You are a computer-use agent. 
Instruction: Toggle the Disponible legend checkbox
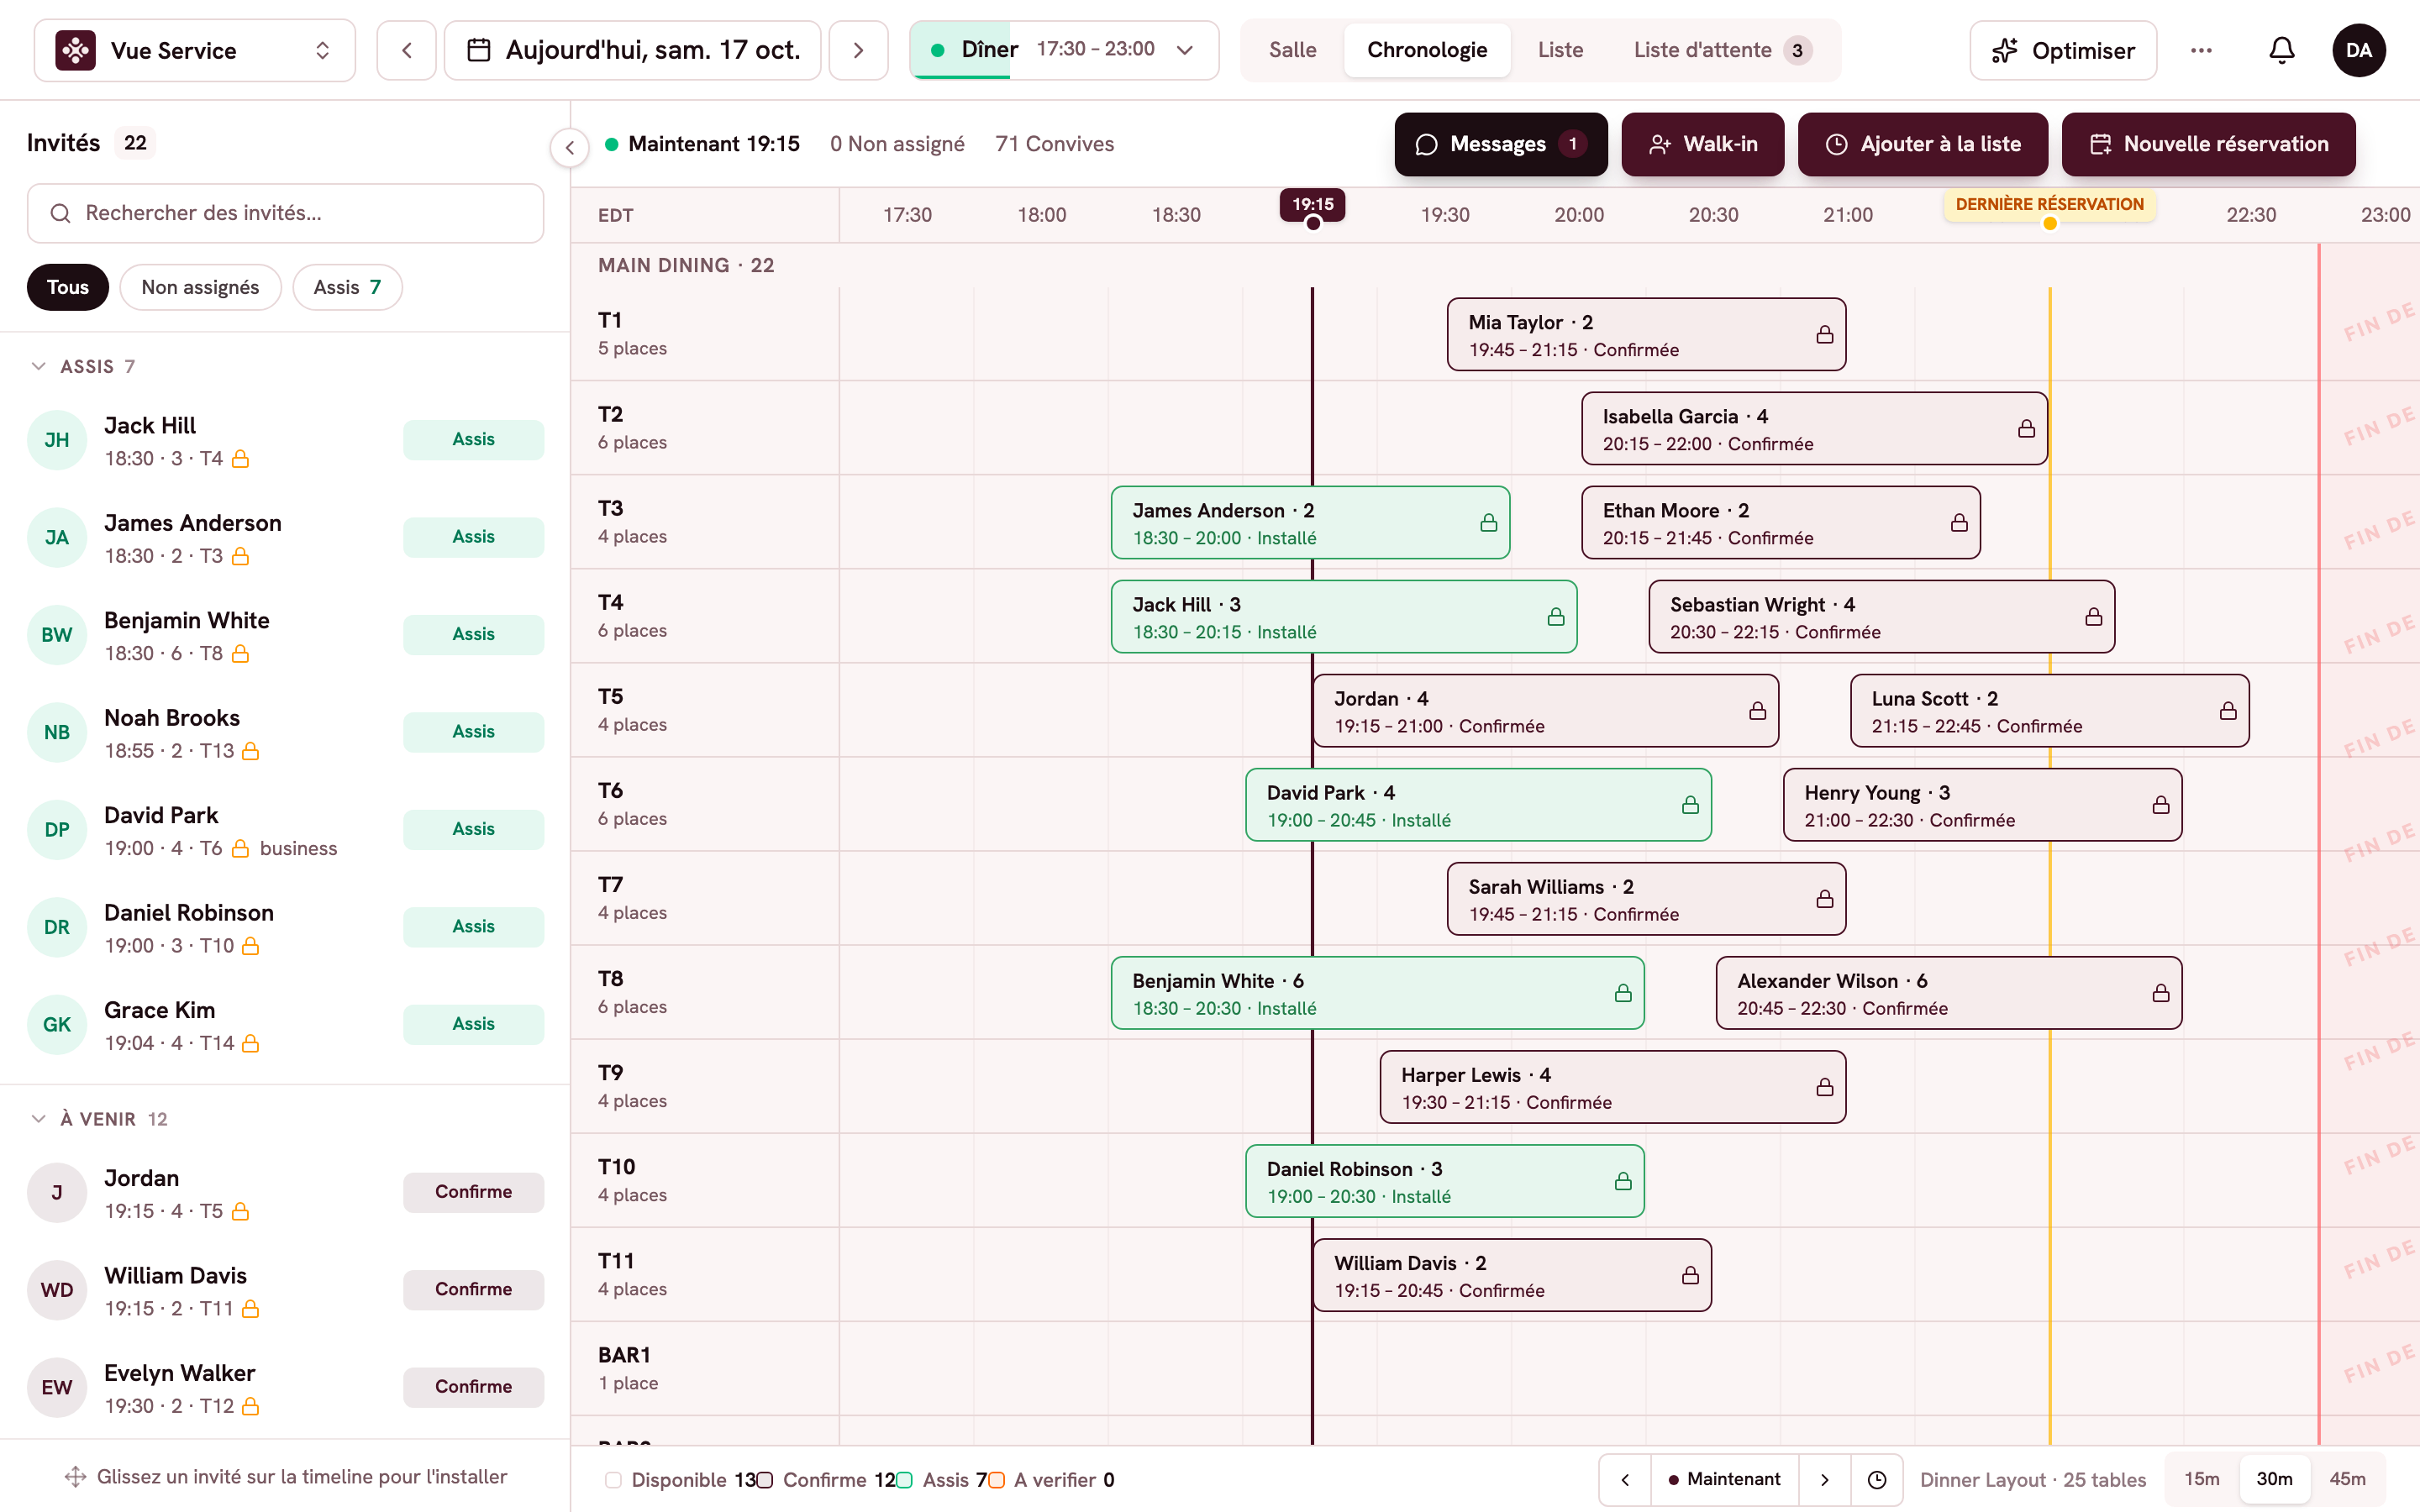(x=613, y=1480)
